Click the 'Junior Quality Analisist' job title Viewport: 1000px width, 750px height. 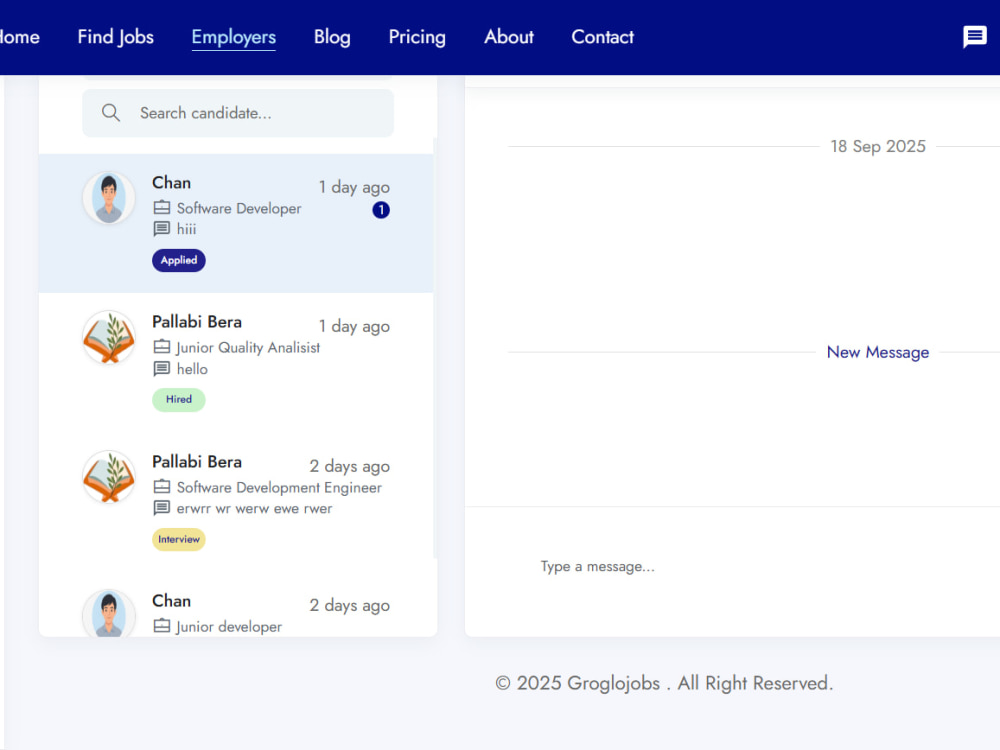(x=248, y=348)
